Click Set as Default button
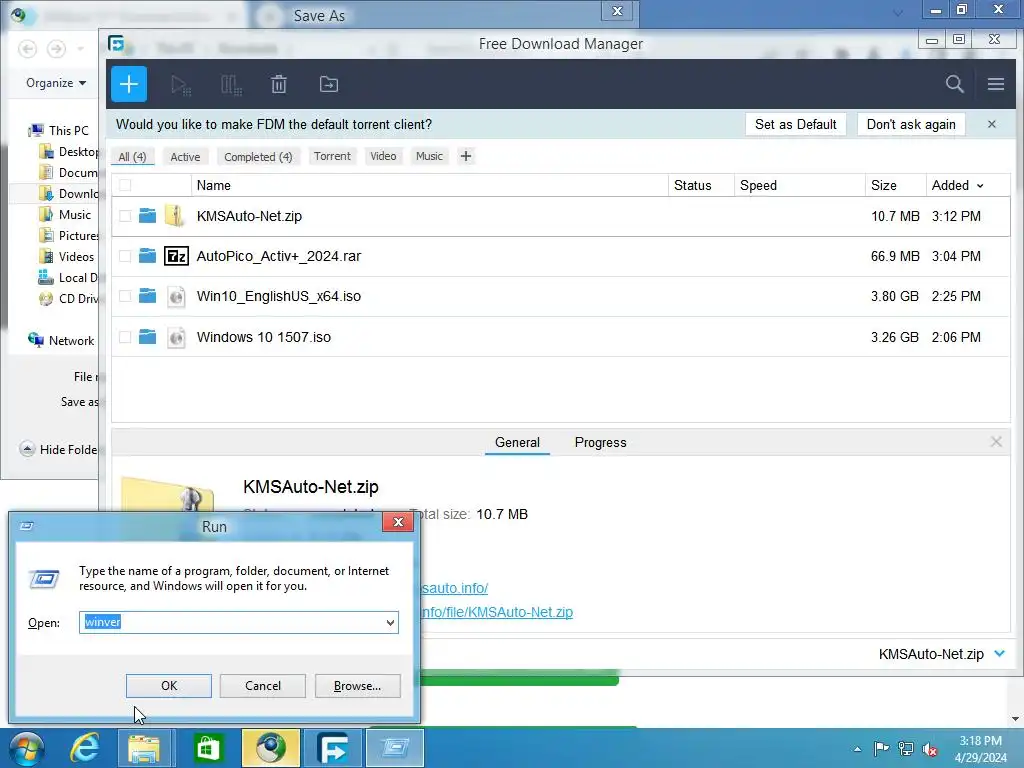1024x768 pixels. [x=795, y=124]
